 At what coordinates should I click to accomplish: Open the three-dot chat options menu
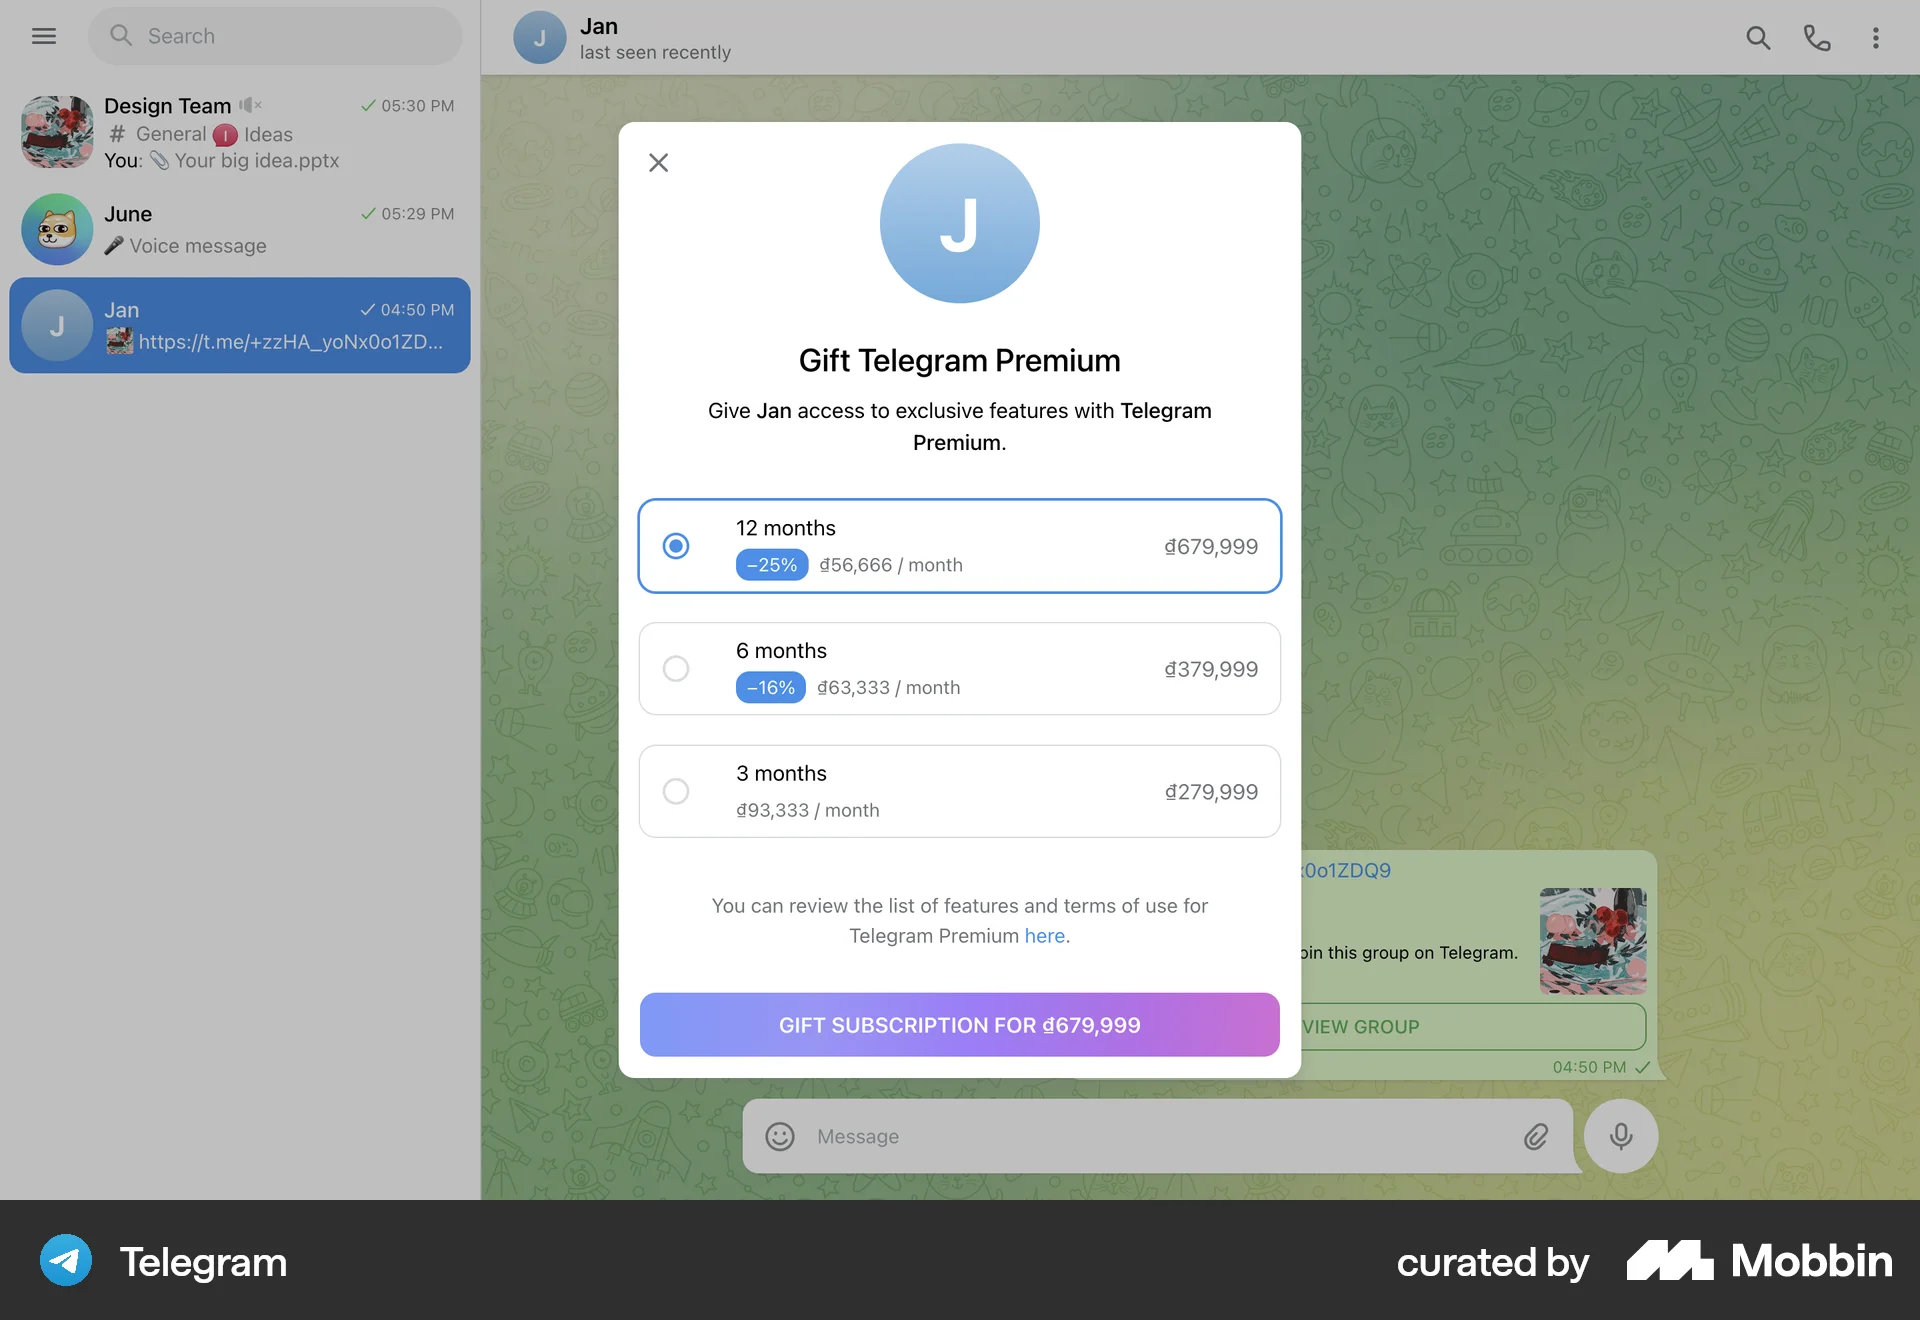tap(1876, 37)
